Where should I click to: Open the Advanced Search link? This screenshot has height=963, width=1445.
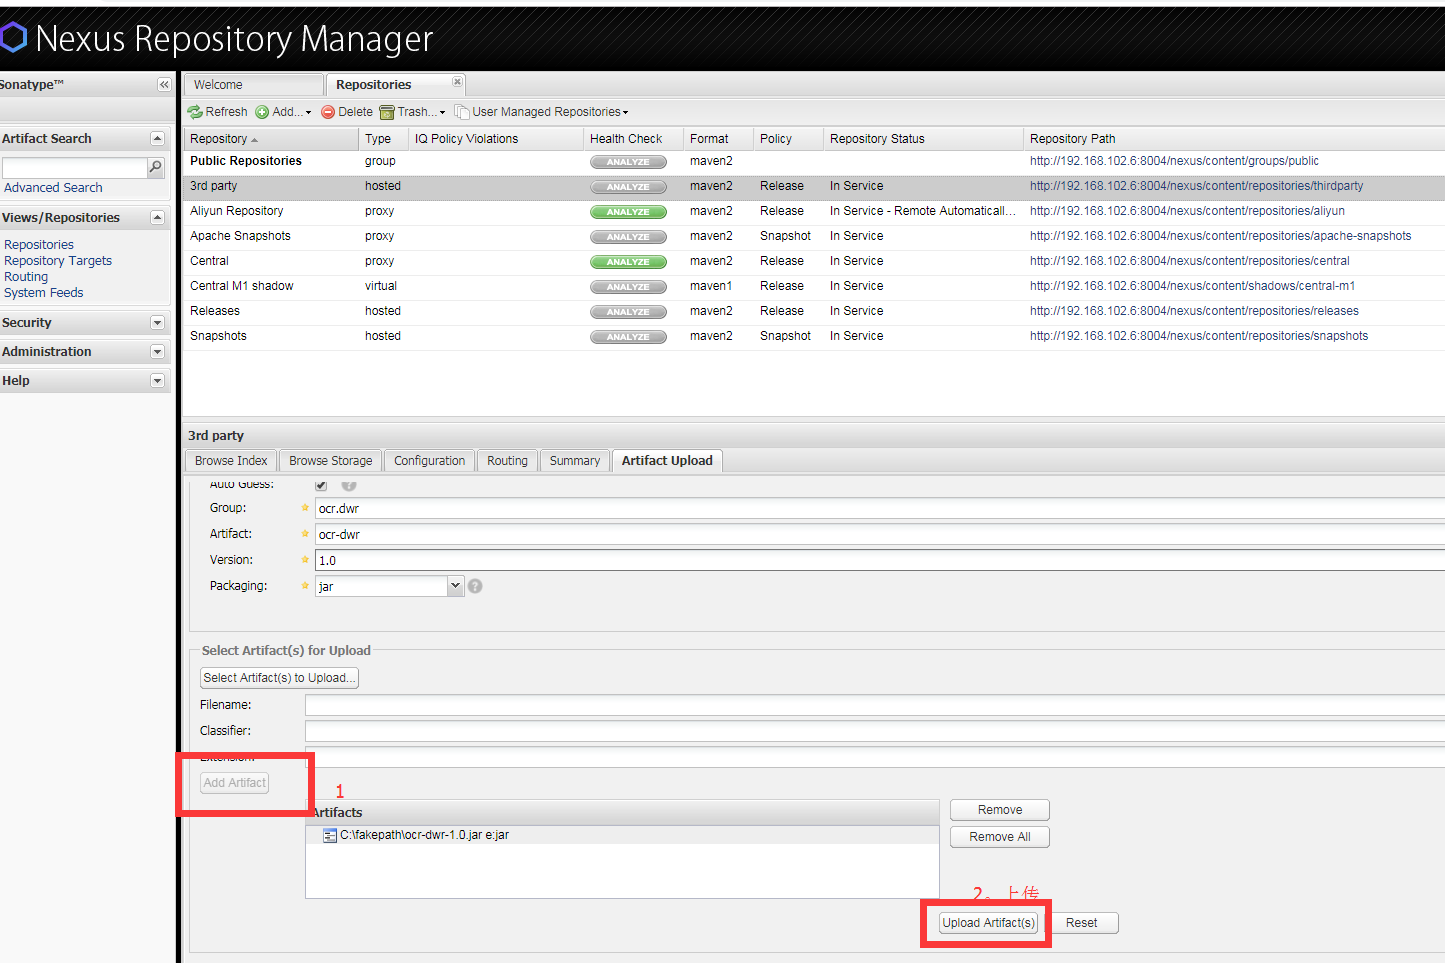click(53, 188)
